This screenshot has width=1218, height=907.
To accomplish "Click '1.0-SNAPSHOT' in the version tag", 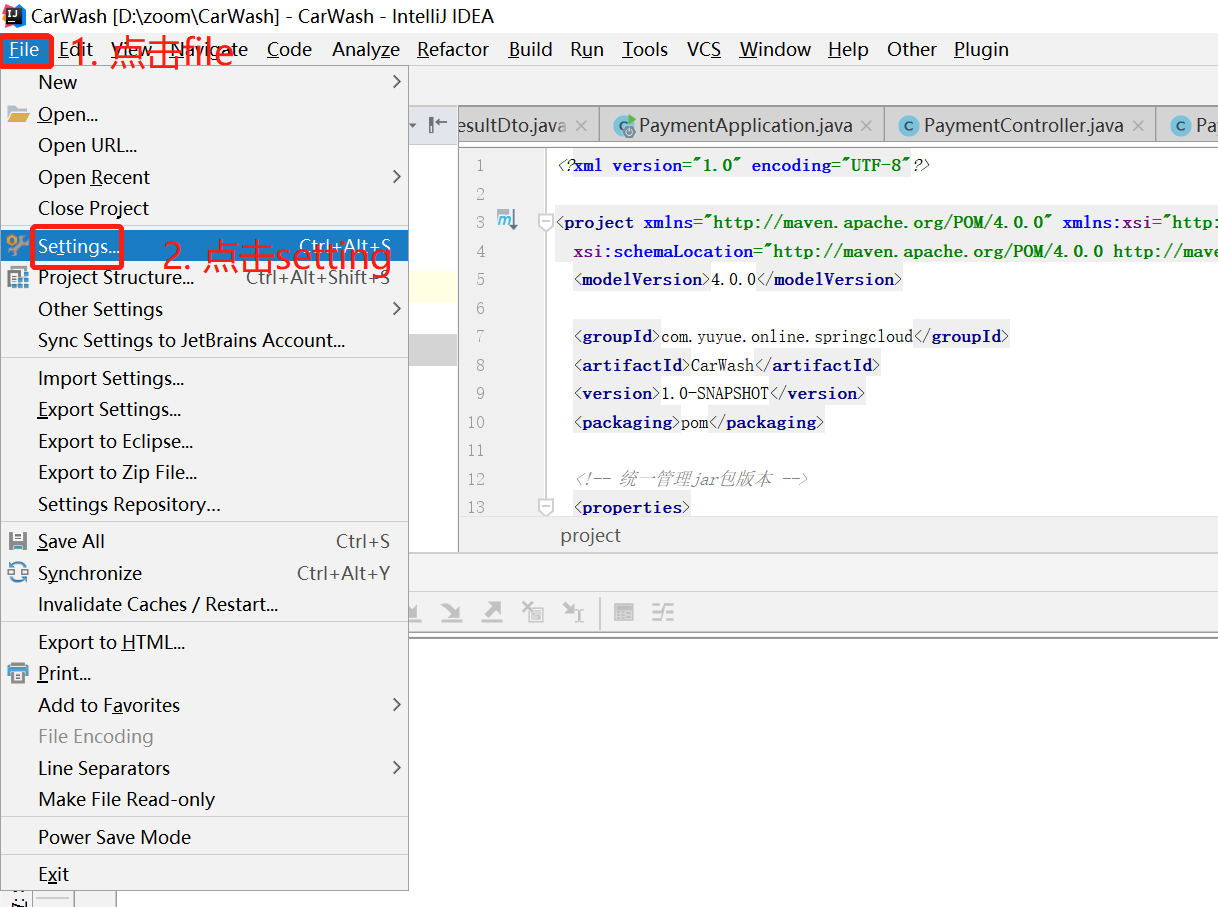I will point(714,393).
